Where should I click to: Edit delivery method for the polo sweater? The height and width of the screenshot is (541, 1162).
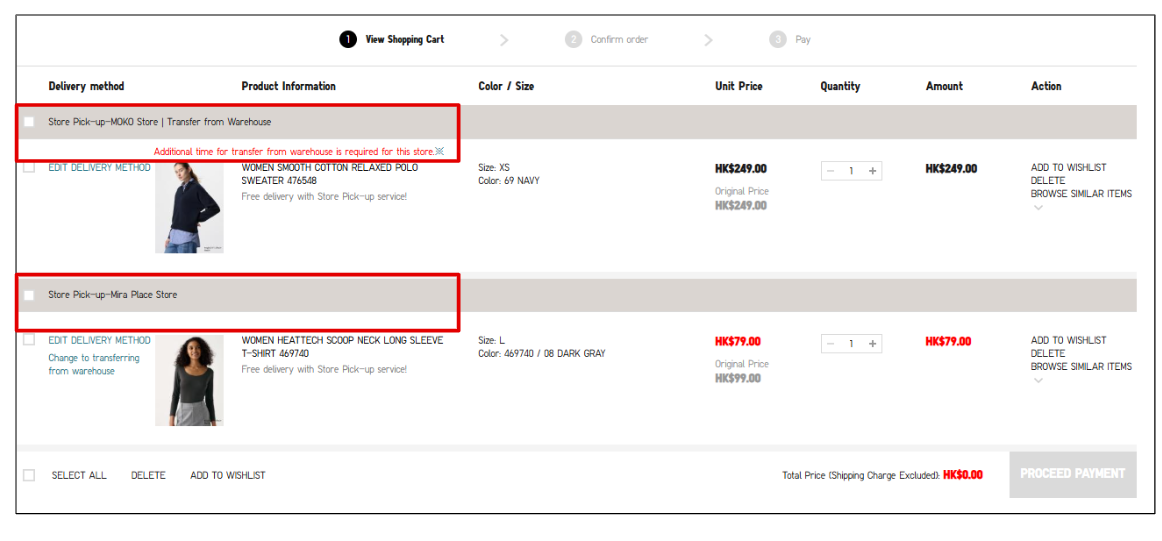coord(99,168)
